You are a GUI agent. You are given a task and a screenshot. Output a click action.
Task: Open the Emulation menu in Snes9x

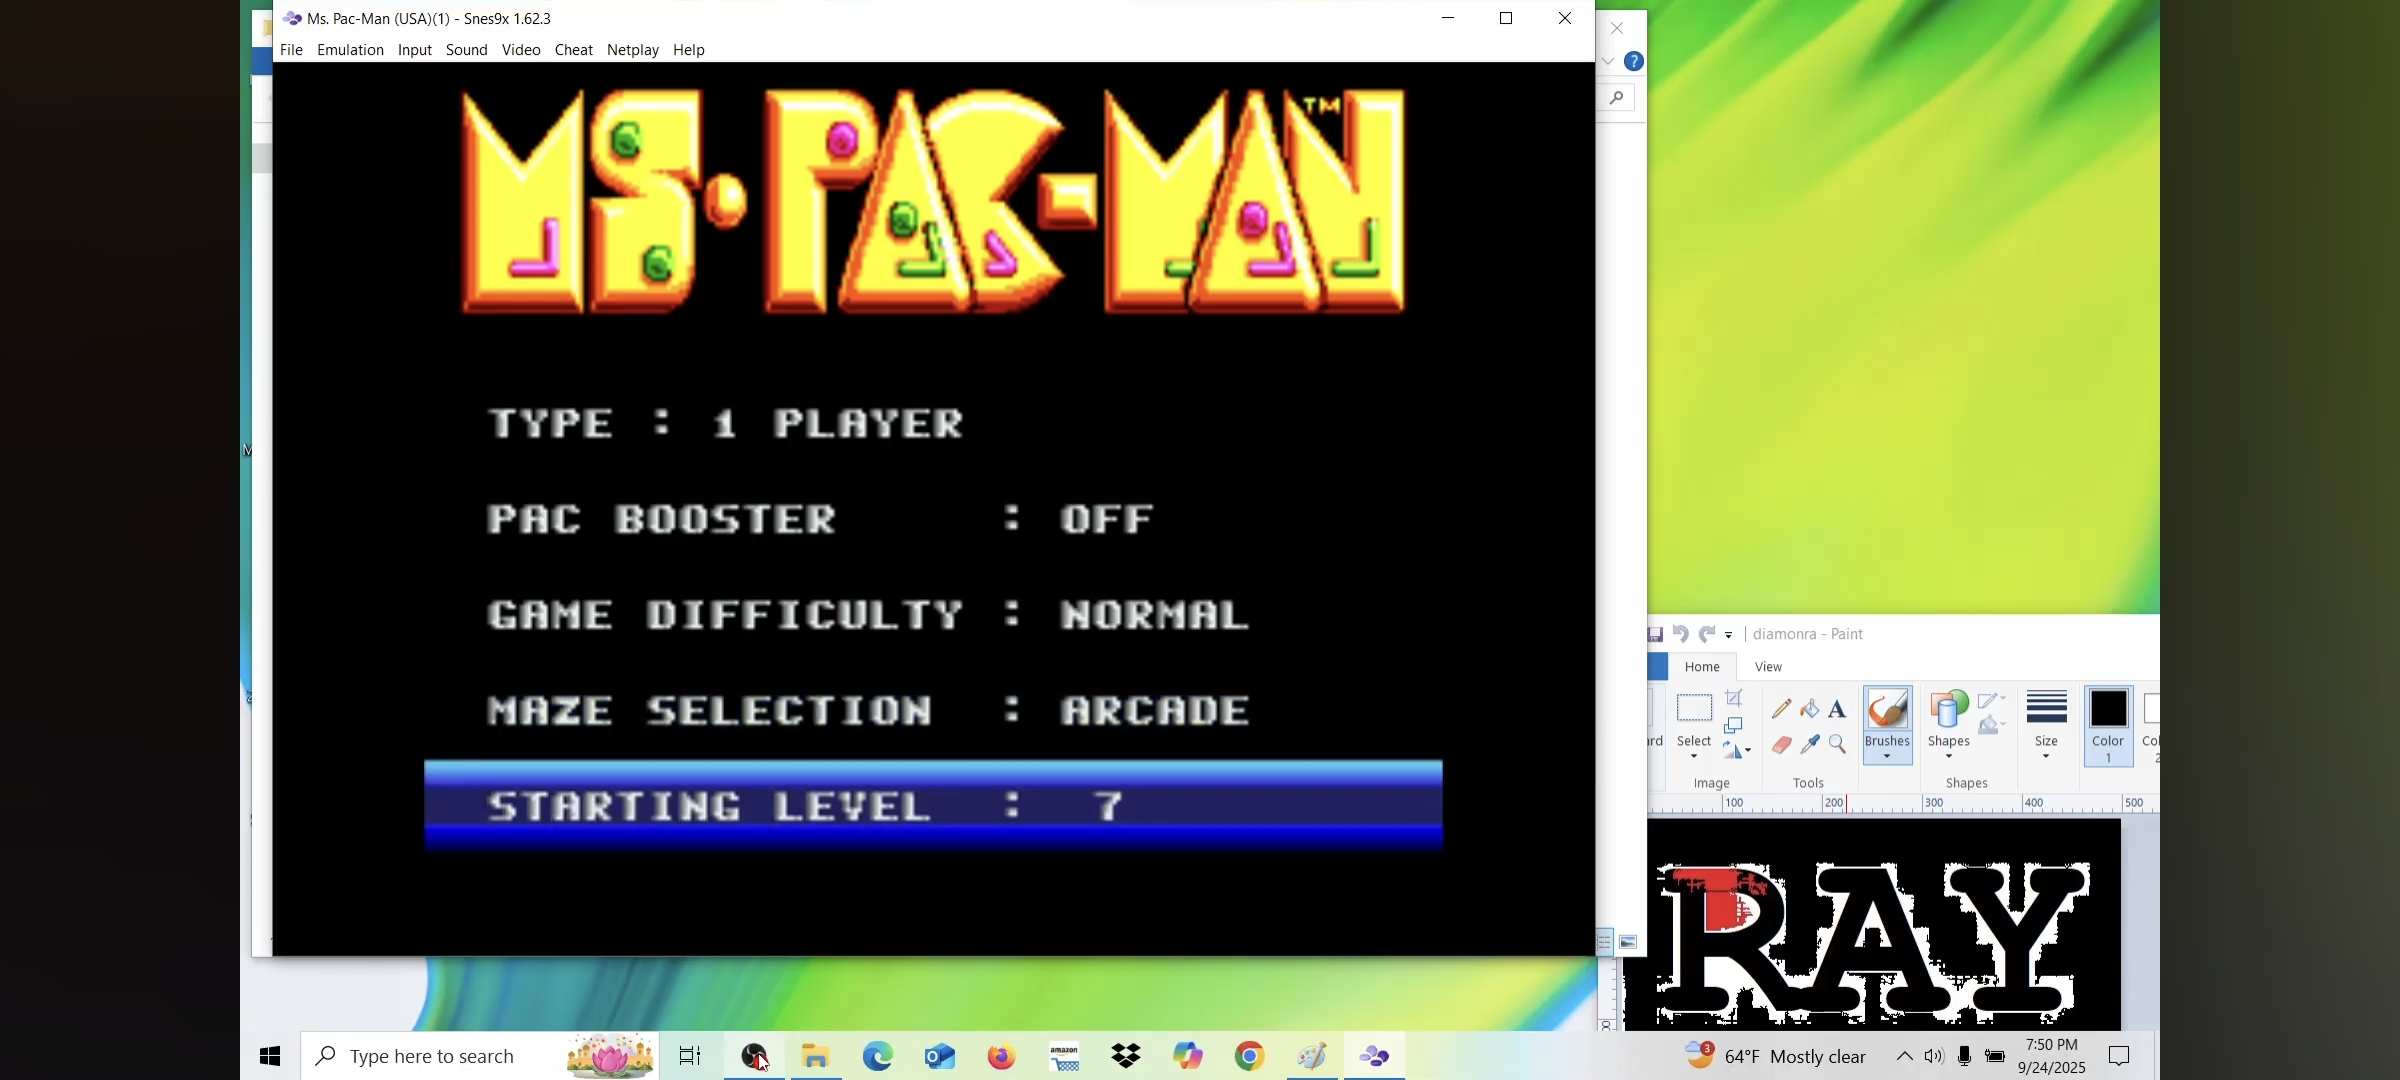(350, 50)
